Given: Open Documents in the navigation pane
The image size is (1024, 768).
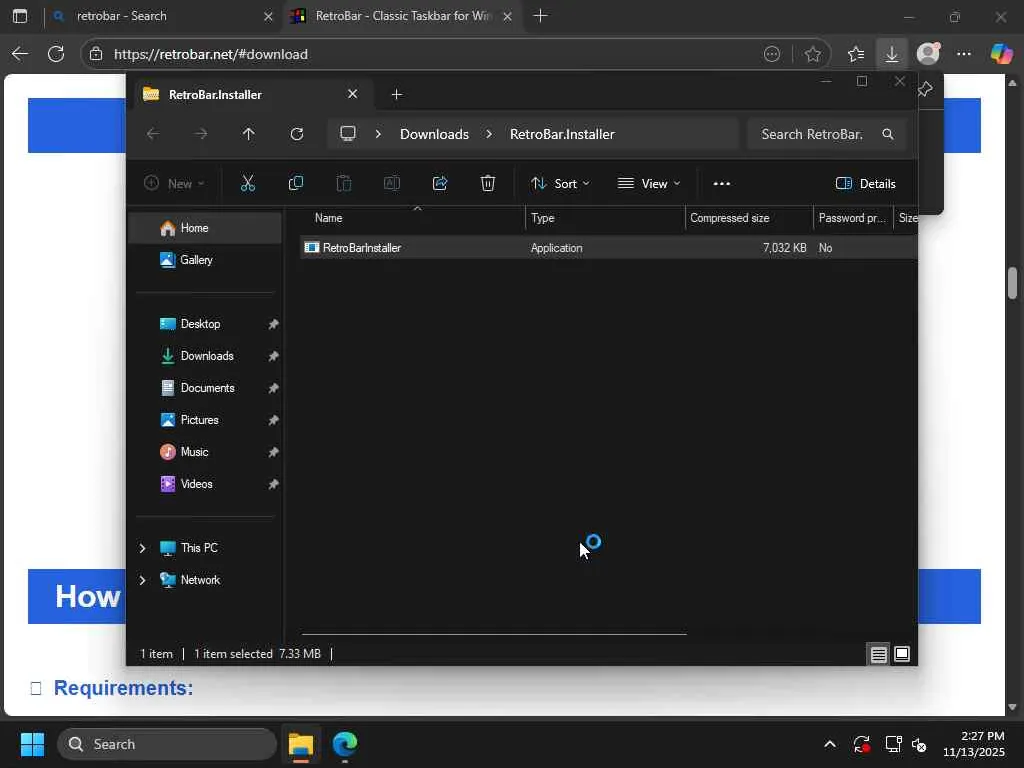Looking at the screenshot, I should point(205,388).
